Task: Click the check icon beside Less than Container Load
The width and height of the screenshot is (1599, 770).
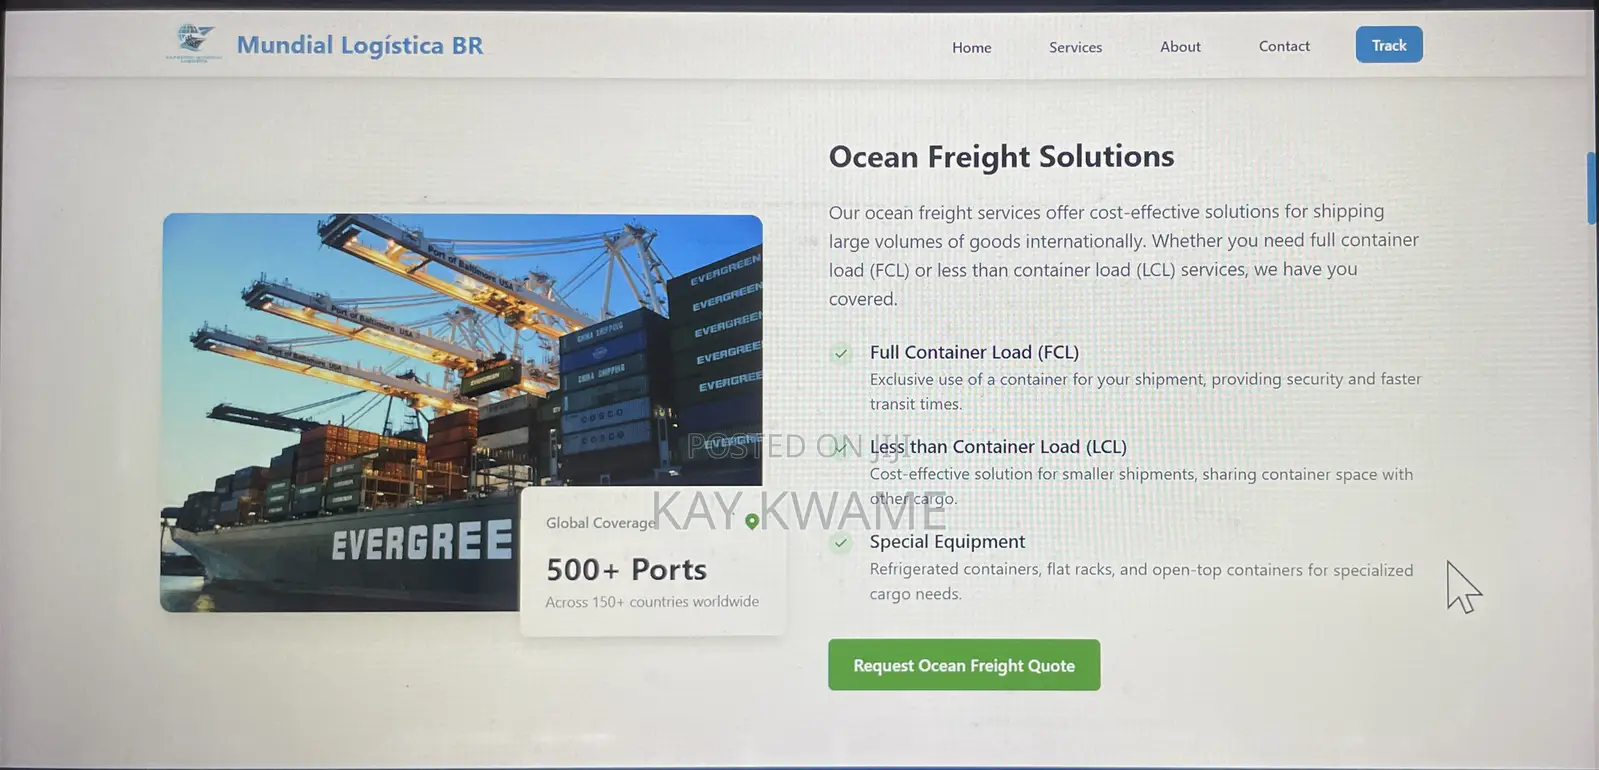Action: point(841,448)
